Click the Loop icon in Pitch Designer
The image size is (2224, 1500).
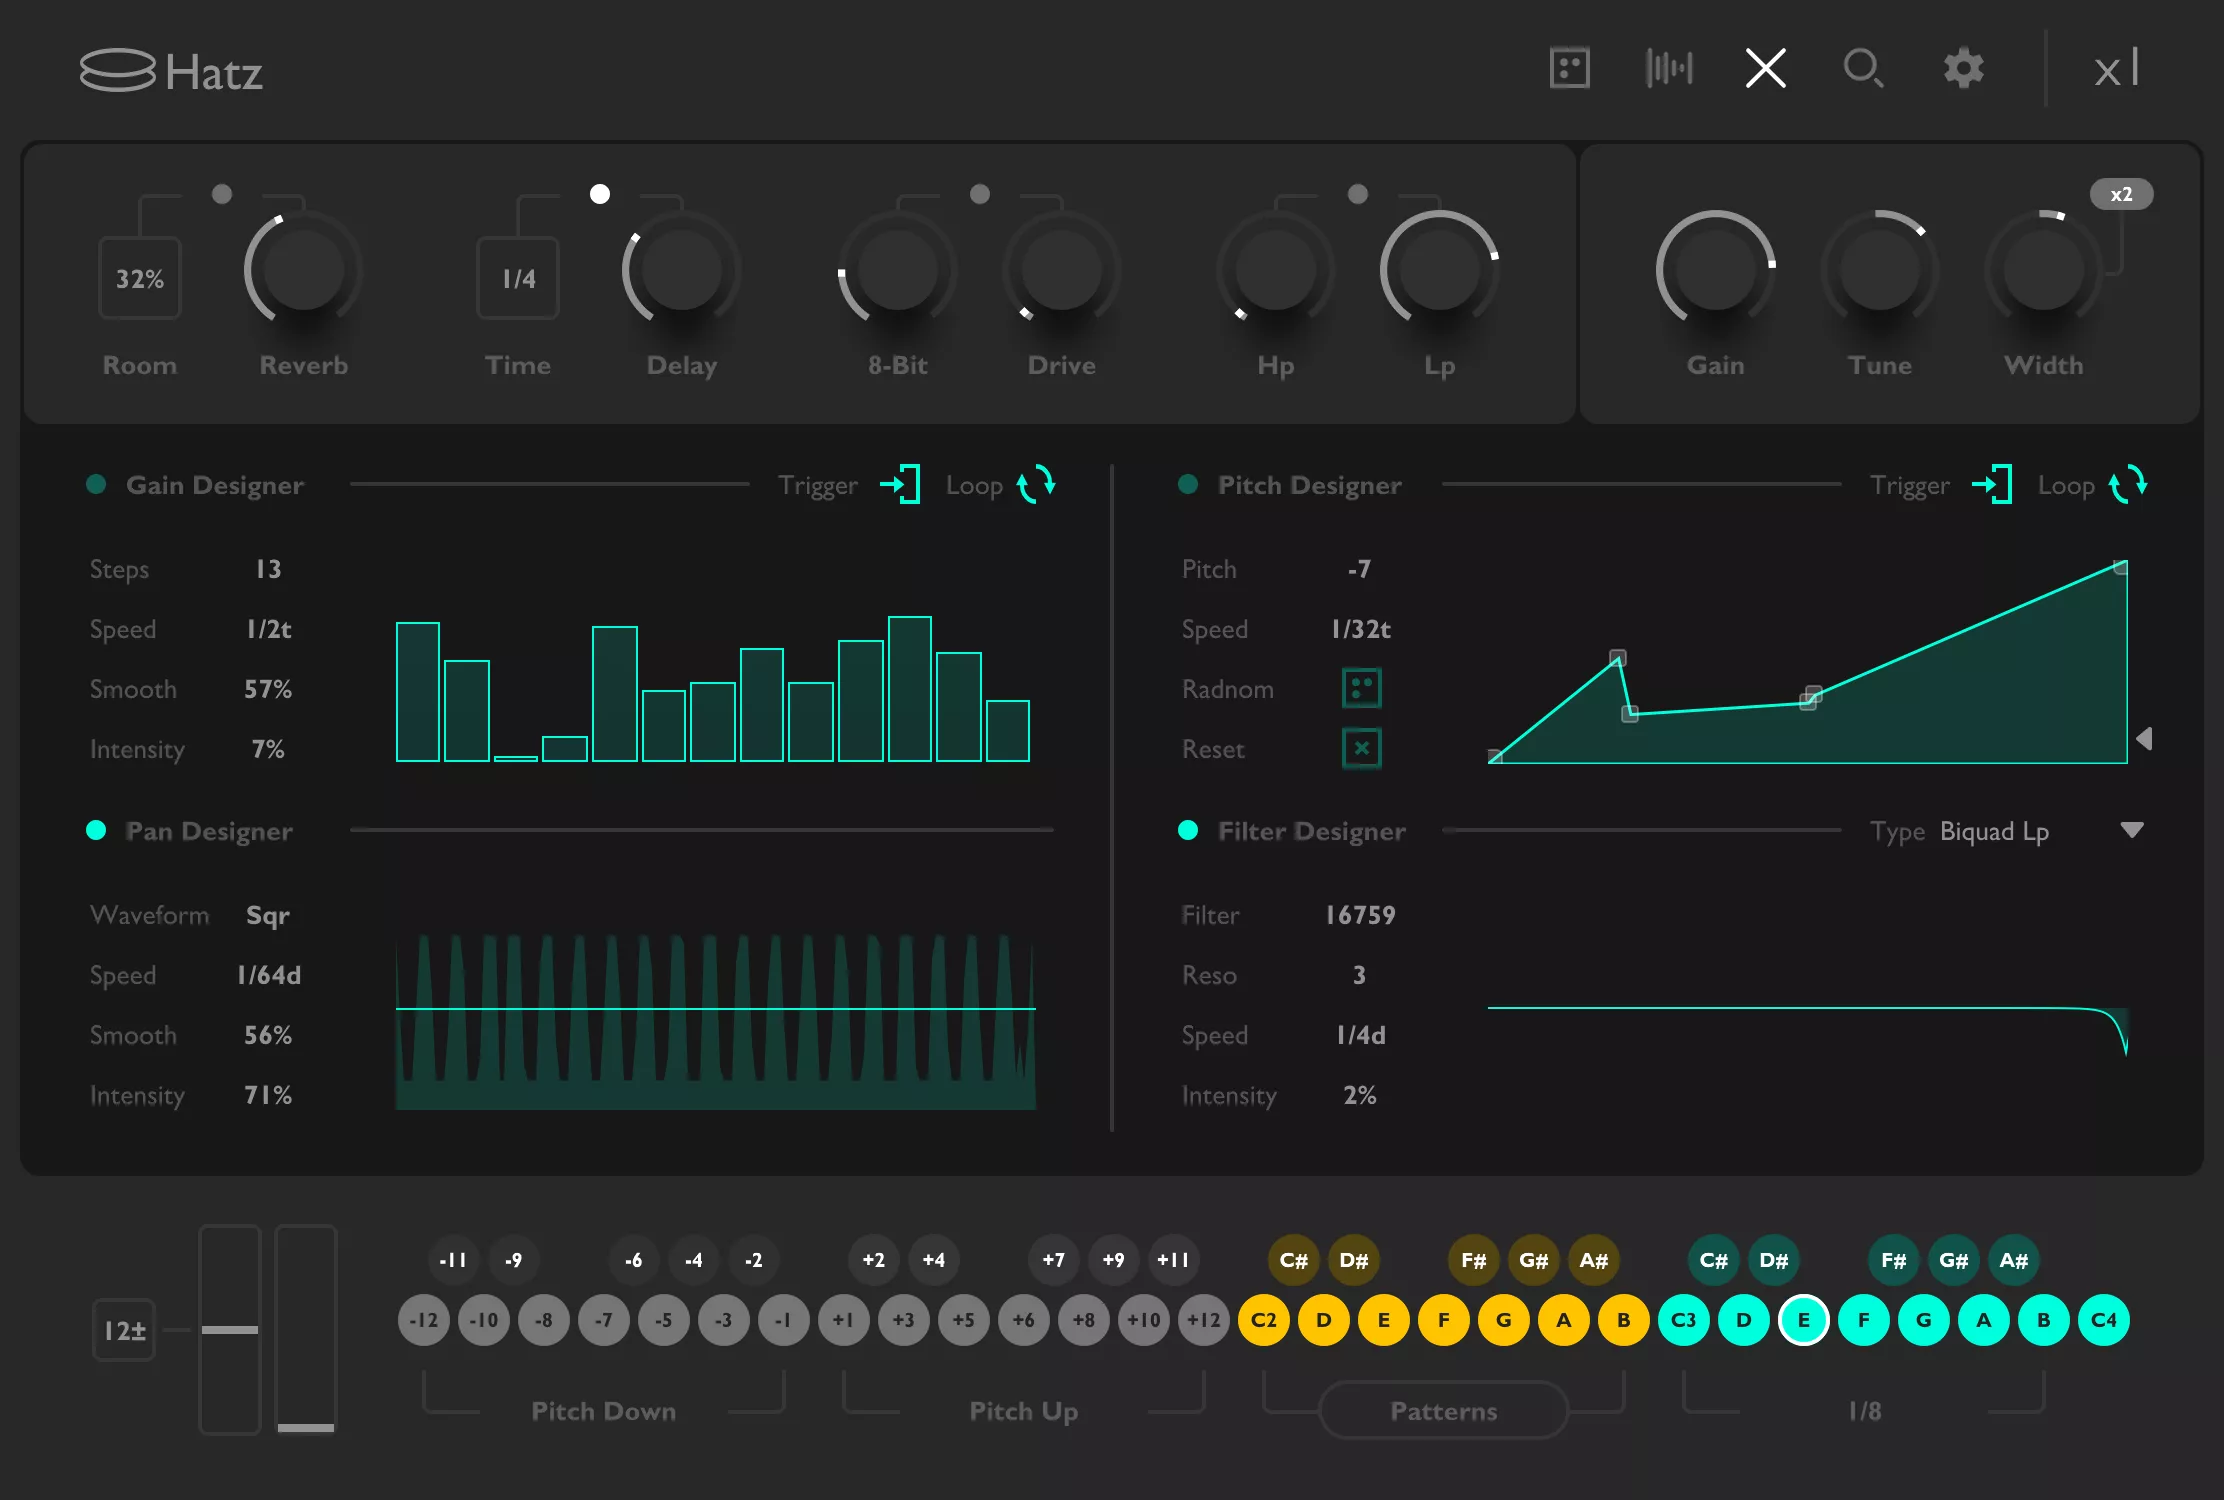pos(2128,485)
